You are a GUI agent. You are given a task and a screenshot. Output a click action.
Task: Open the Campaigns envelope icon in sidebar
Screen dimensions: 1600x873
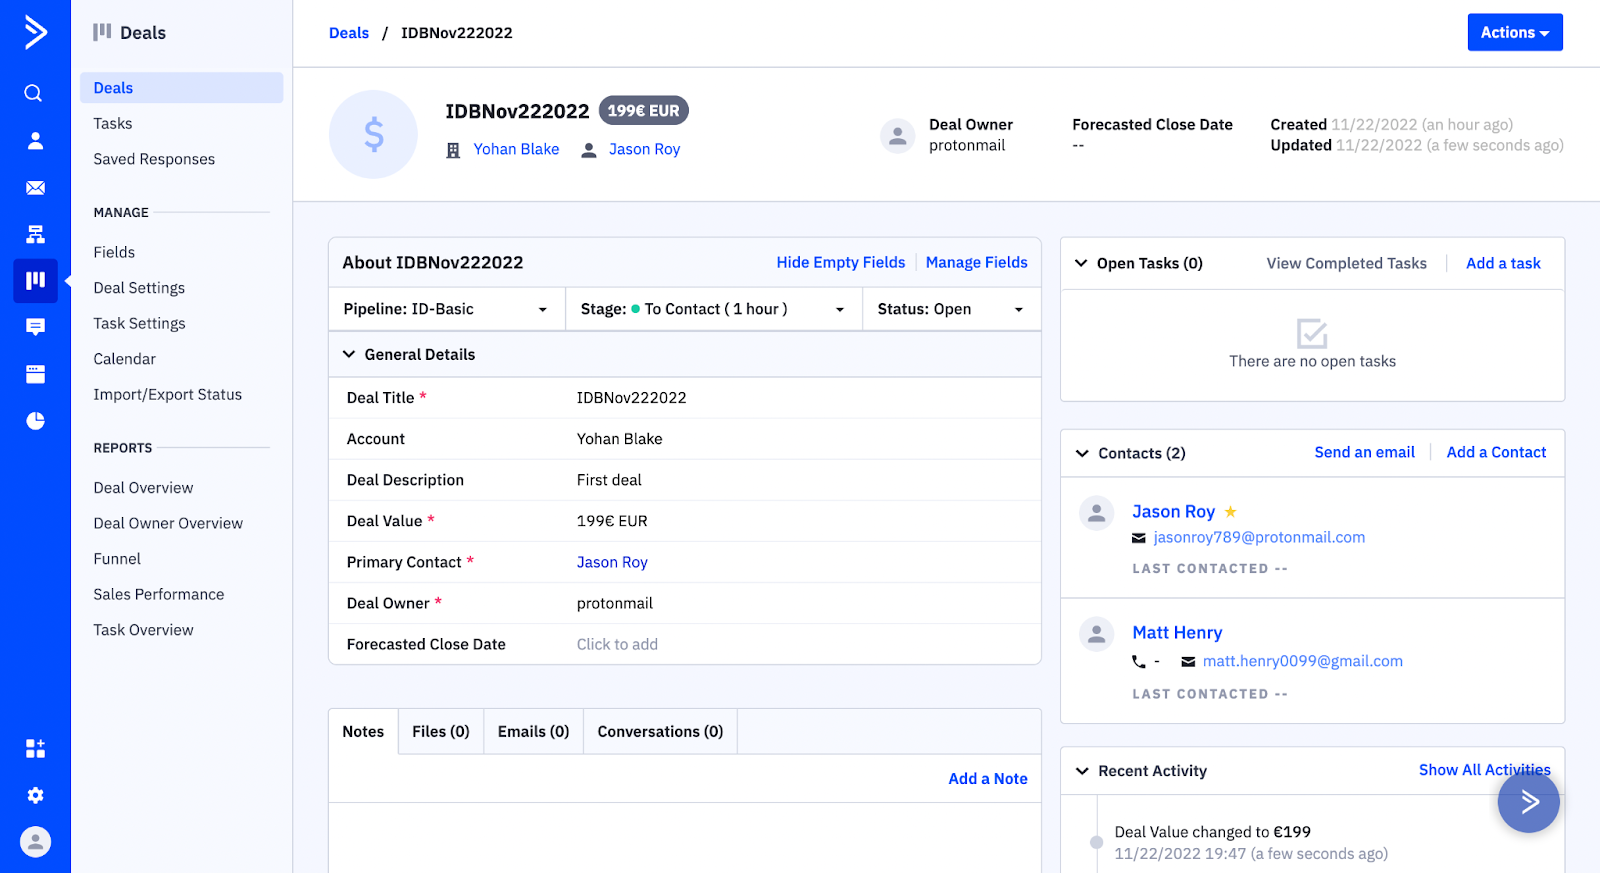point(35,188)
